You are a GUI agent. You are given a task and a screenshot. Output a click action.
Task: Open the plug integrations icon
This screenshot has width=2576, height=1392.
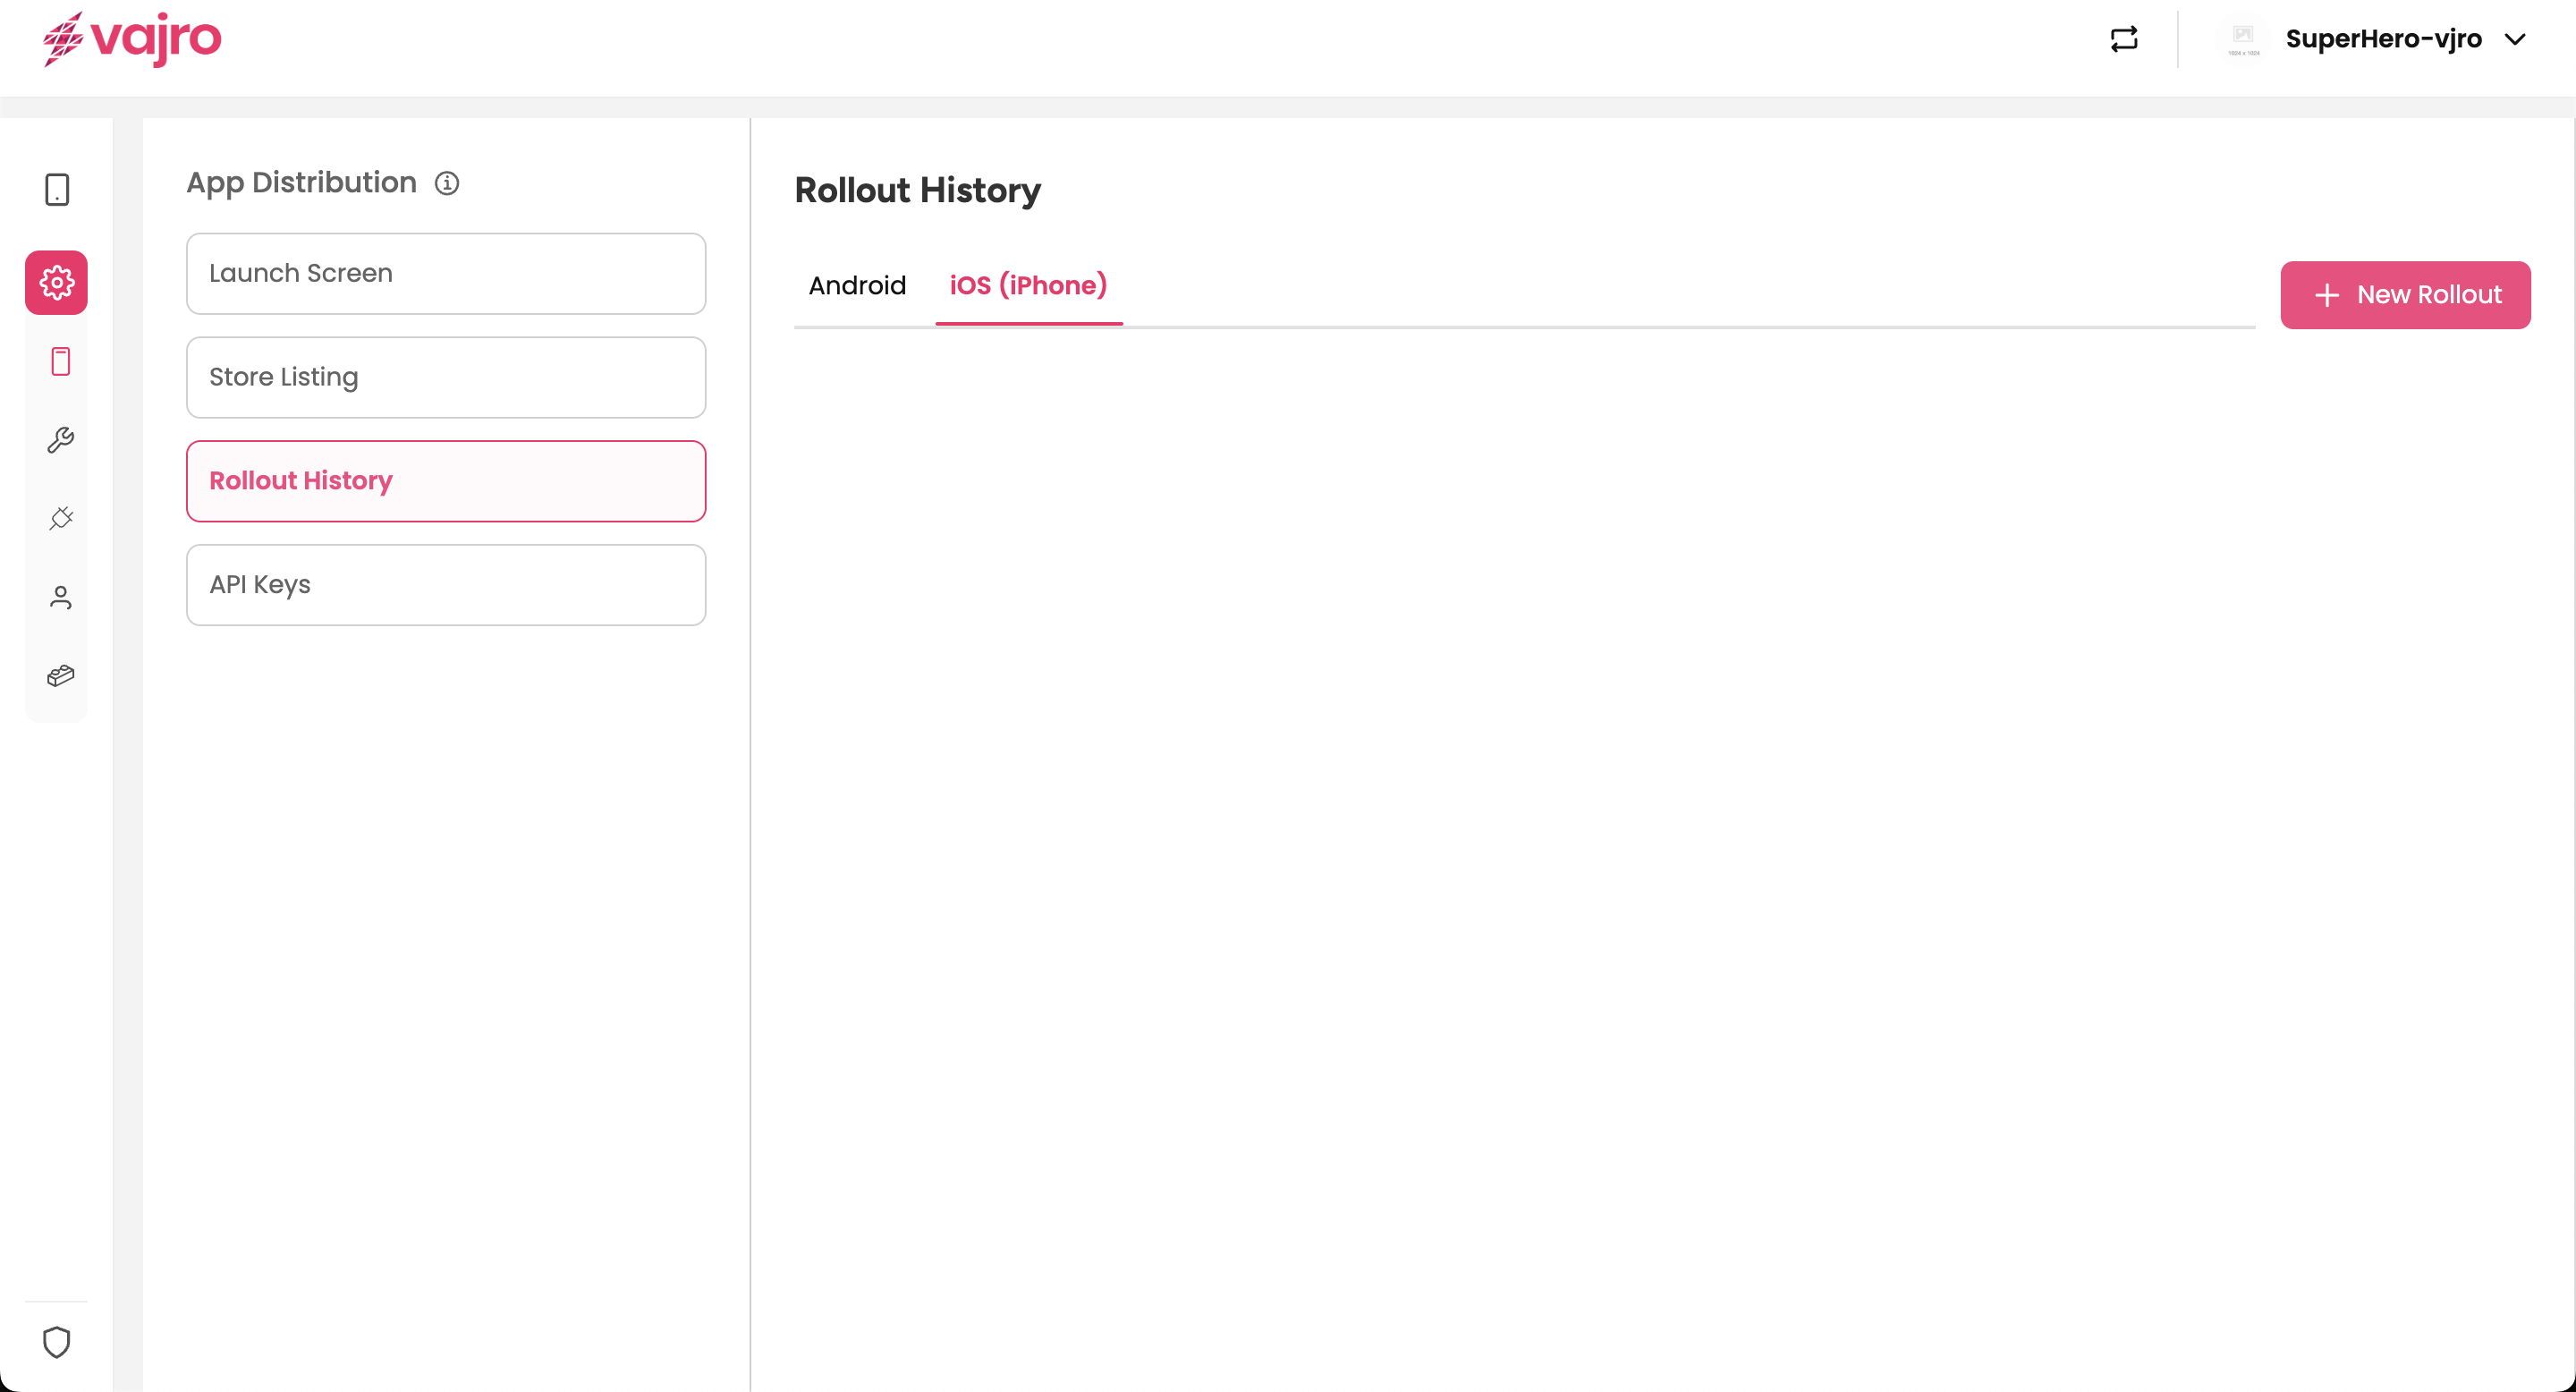[x=60, y=518]
